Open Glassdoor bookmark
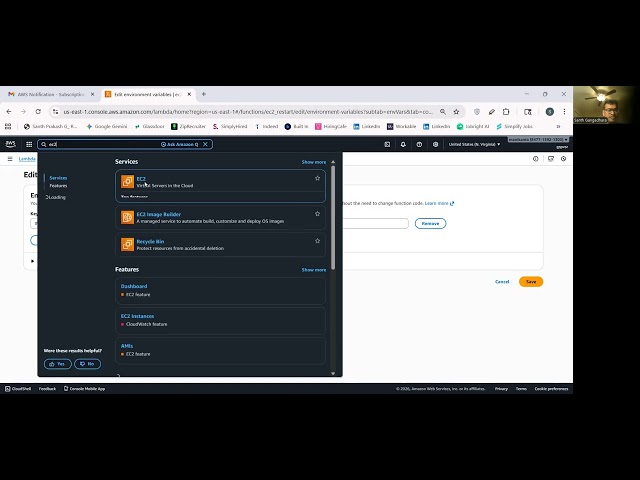This screenshot has height=480, width=640. coord(149,127)
